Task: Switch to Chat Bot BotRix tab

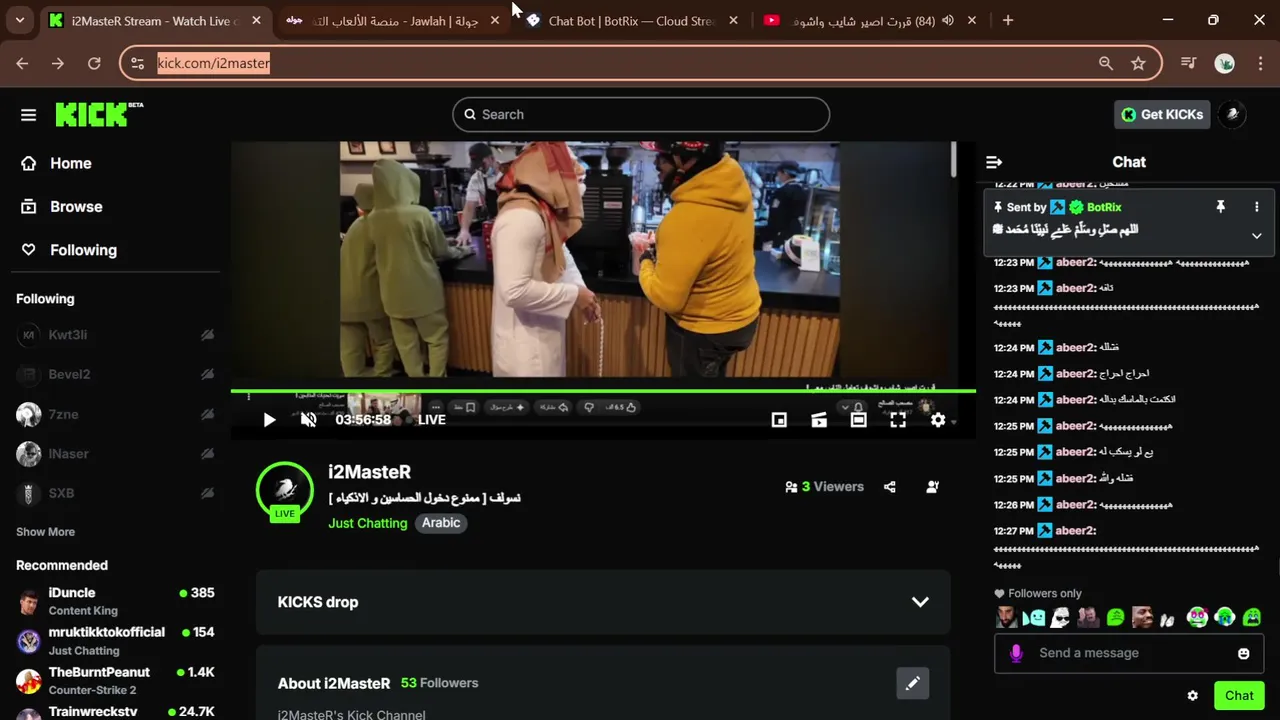Action: pyautogui.click(x=632, y=20)
